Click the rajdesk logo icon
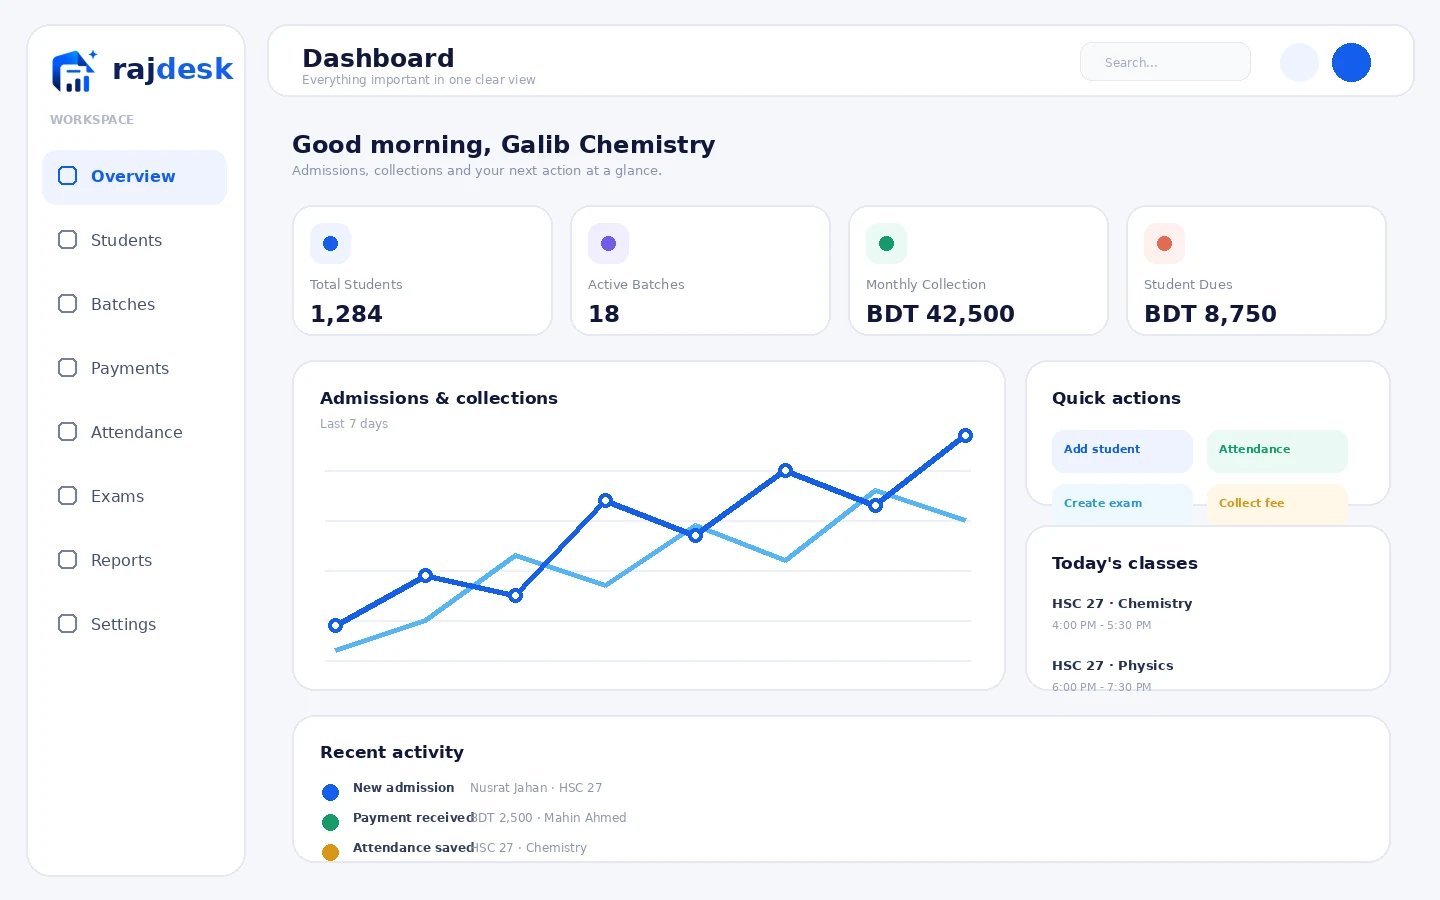 pyautogui.click(x=74, y=70)
